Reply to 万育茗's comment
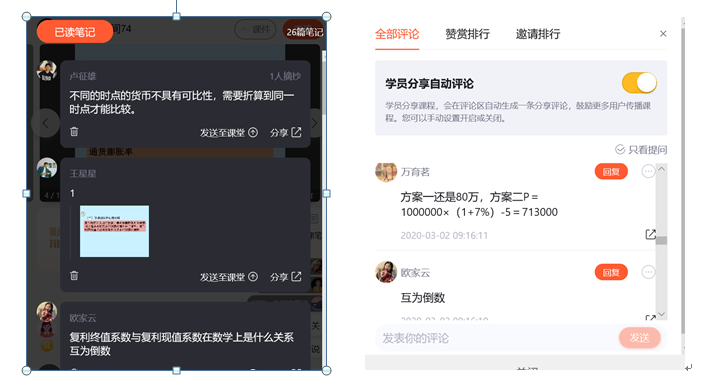706x390 pixels. (611, 172)
